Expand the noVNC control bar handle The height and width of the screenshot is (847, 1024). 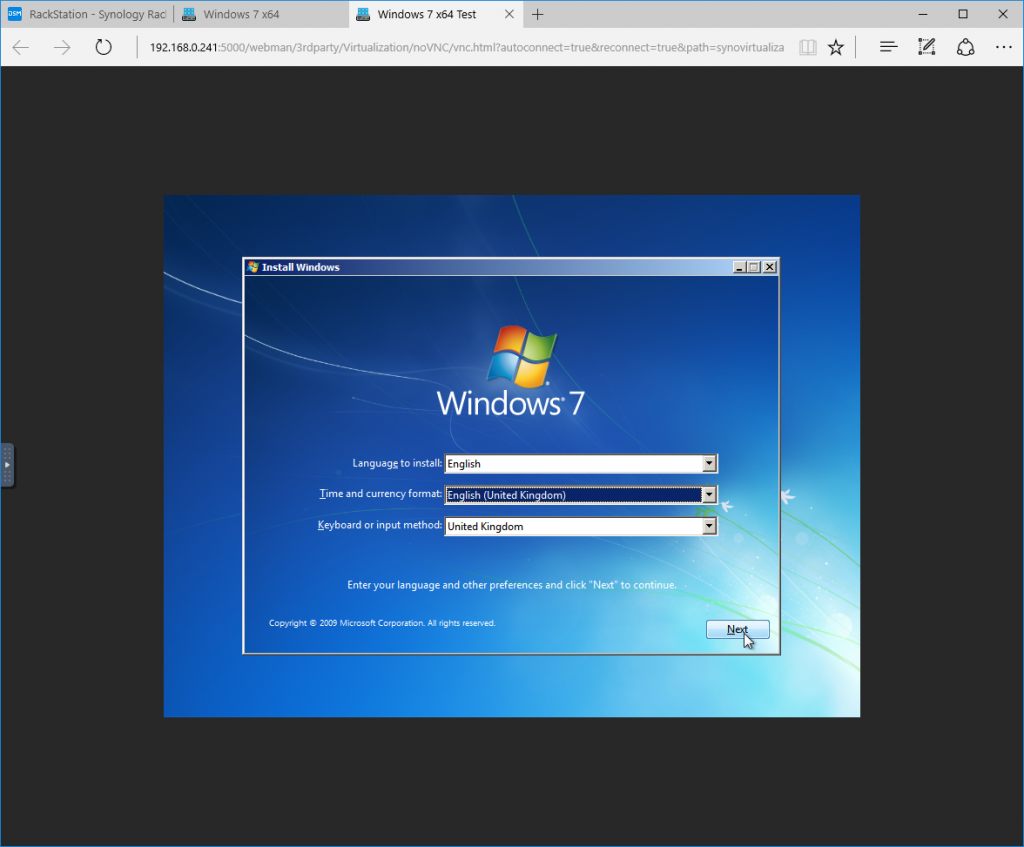click(x=8, y=465)
